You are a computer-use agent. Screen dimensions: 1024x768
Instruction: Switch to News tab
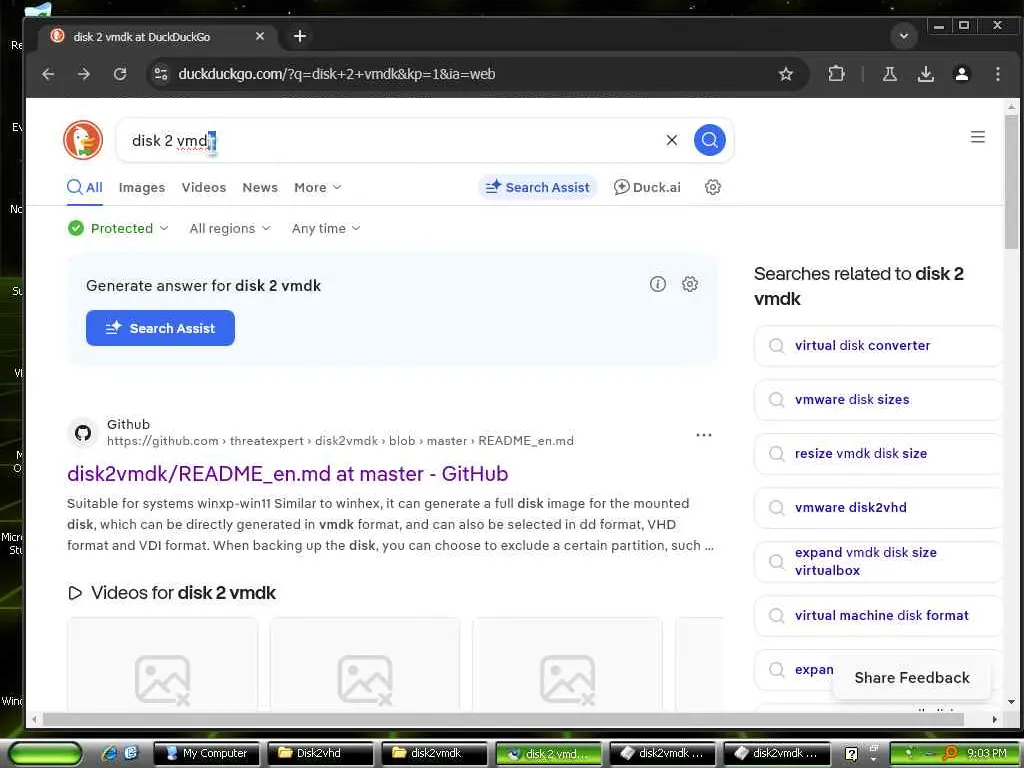click(x=260, y=187)
